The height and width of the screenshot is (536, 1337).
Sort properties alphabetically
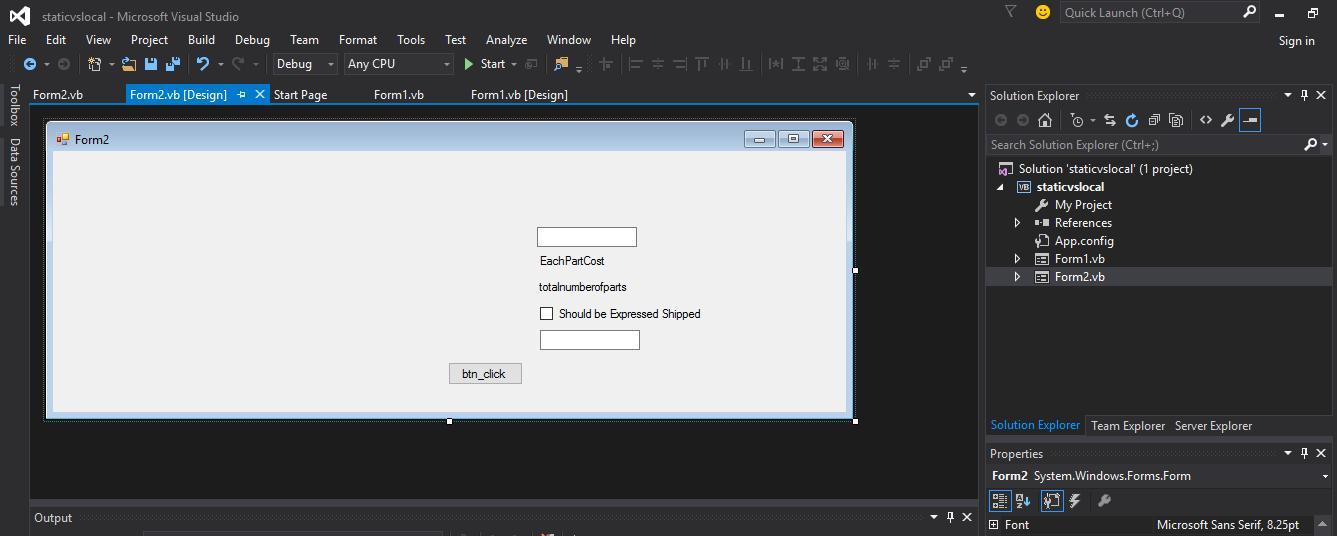point(1023,501)
